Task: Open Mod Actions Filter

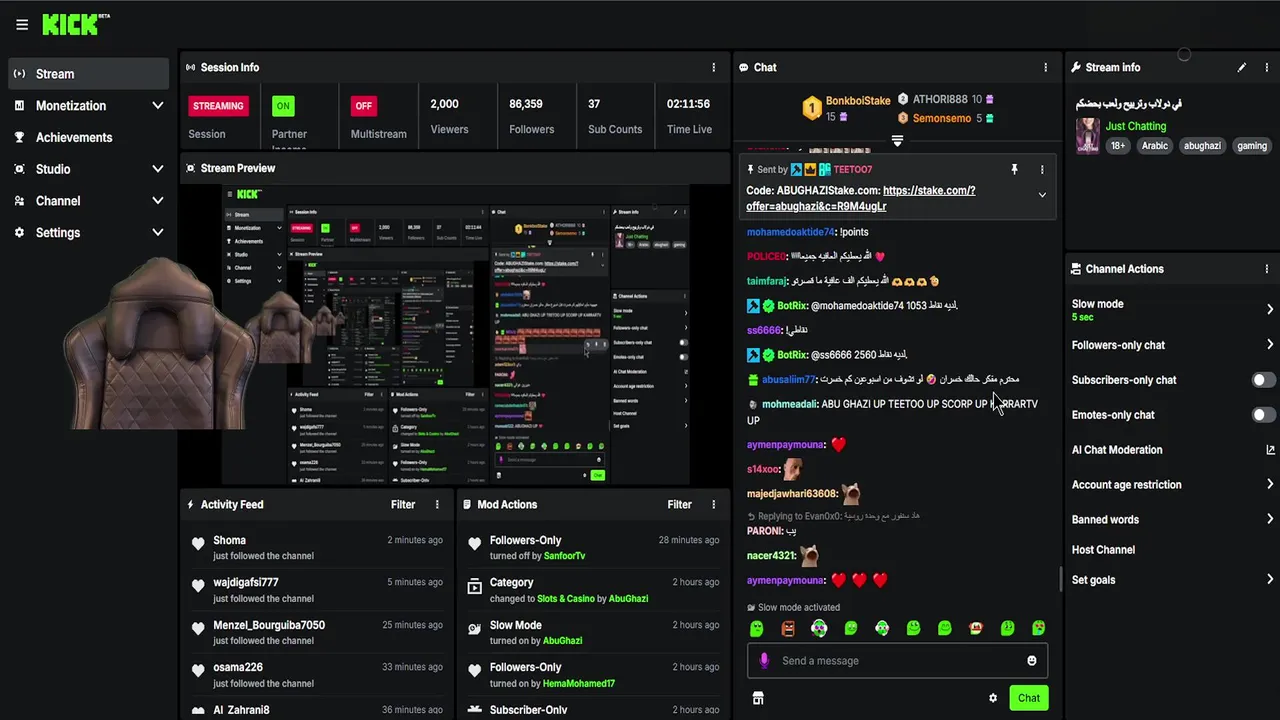Action: (679, 504)
